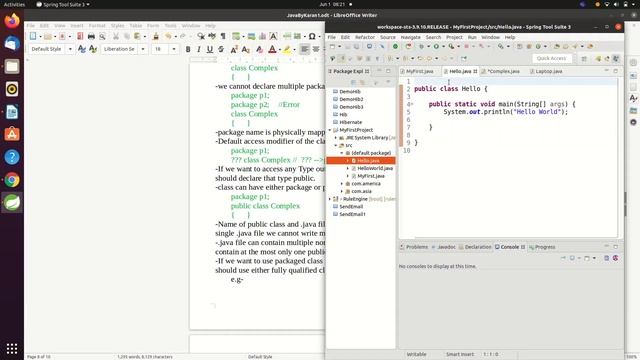Viewport: 640px width, 360px height.
Task: Open the Liberation font name dropdown
Action: (x=143, y=49)
